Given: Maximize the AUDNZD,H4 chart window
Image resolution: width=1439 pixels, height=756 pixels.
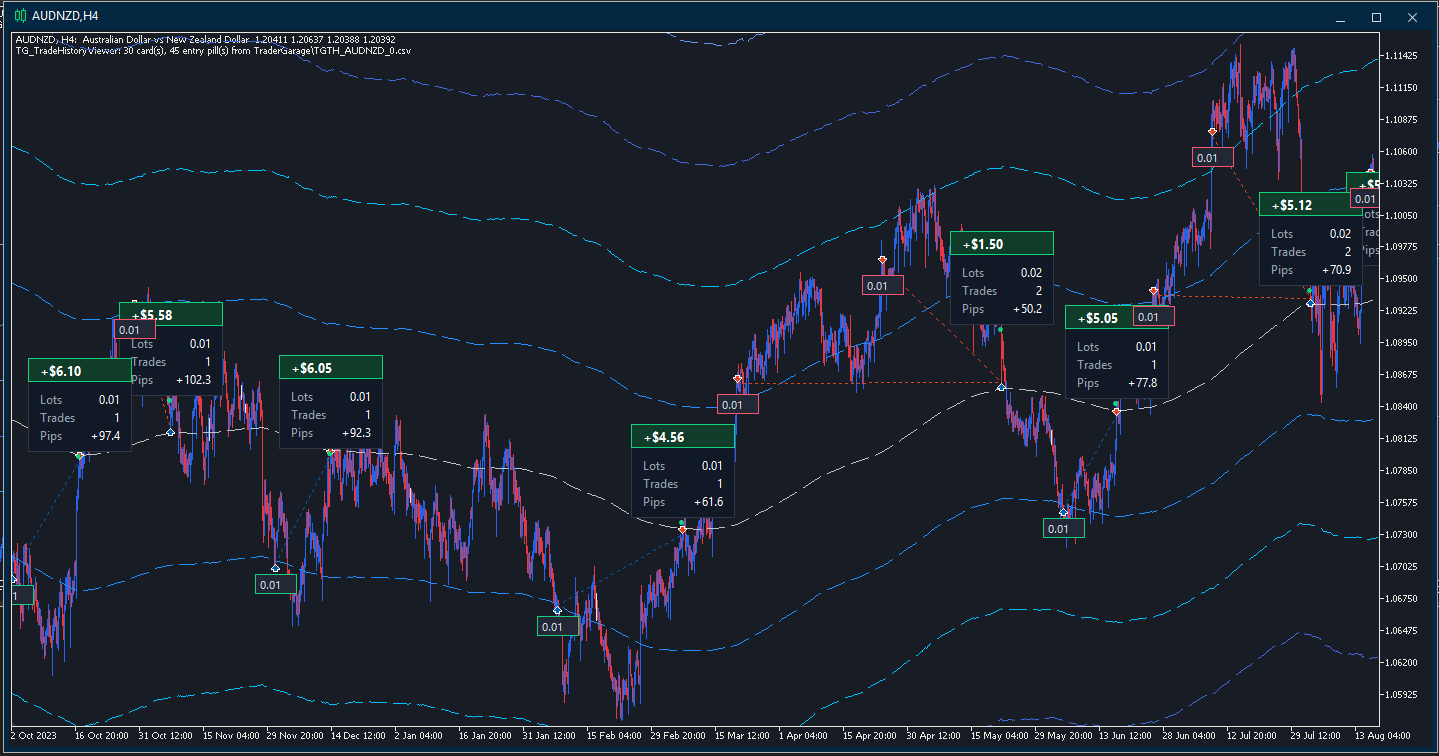Looking at the screenshot, I should pyautogui.click(x=1376, y=17).
